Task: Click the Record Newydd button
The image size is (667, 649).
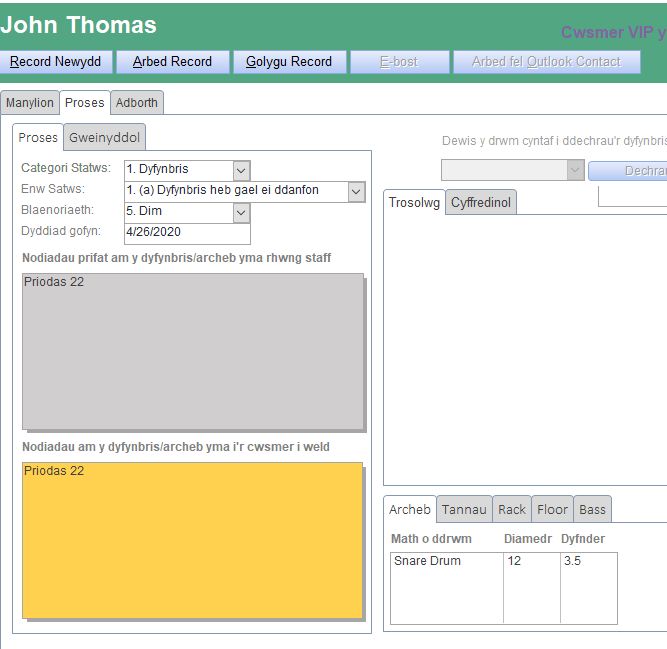Action: pos(56,62)
